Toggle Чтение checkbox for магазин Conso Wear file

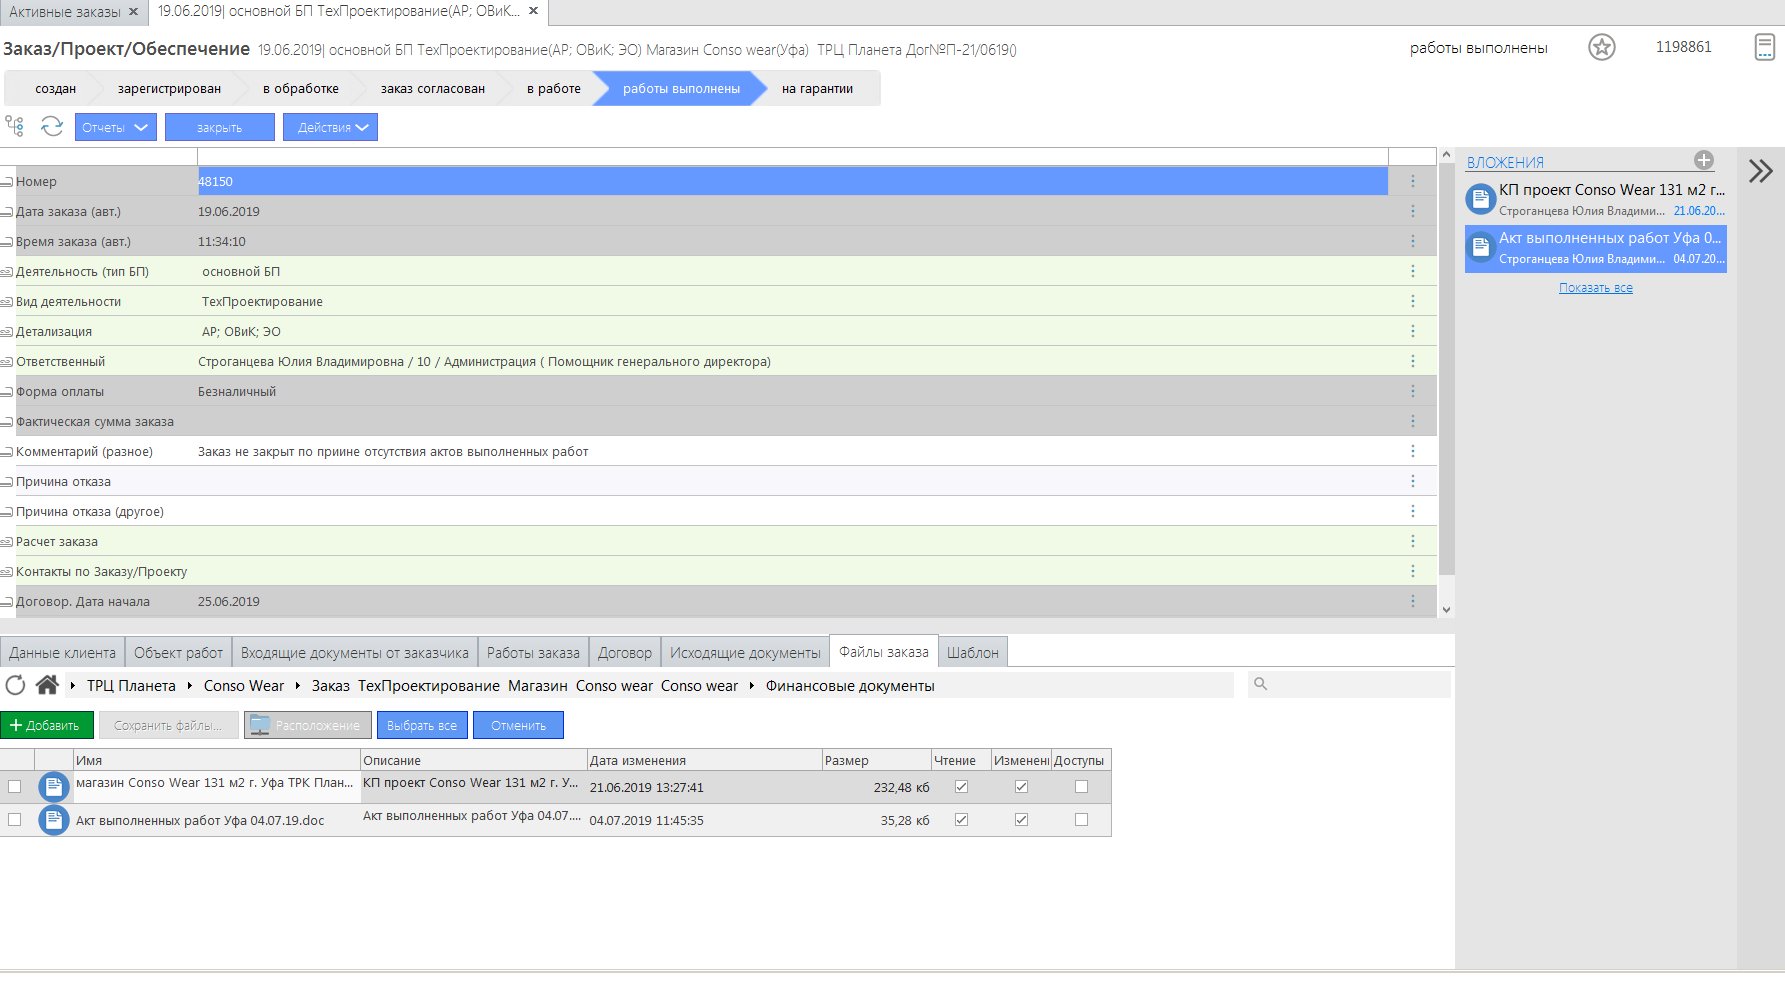pos(961,787)
